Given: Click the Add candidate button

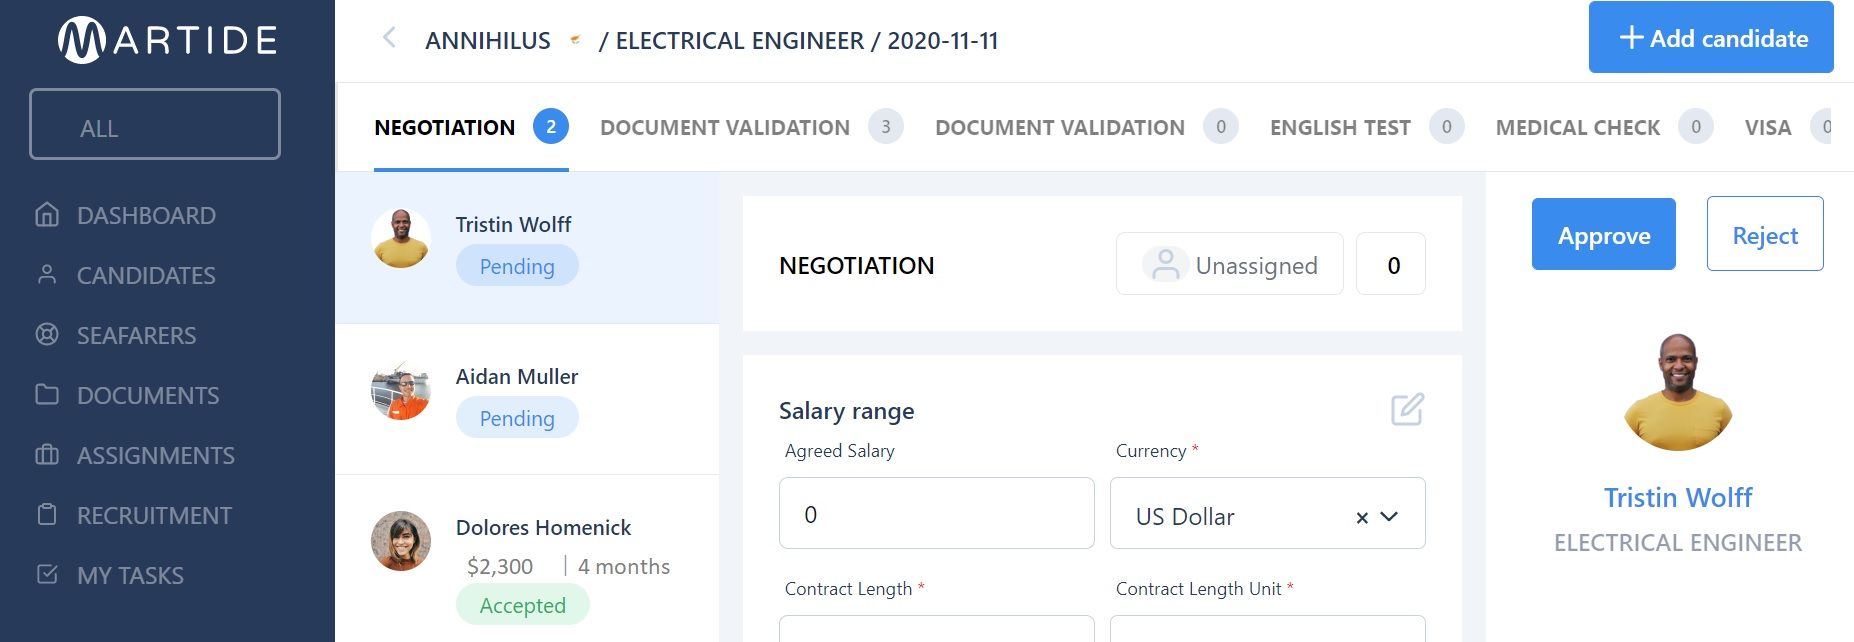Looking at the screenshot, I should tap(1711, 38).
